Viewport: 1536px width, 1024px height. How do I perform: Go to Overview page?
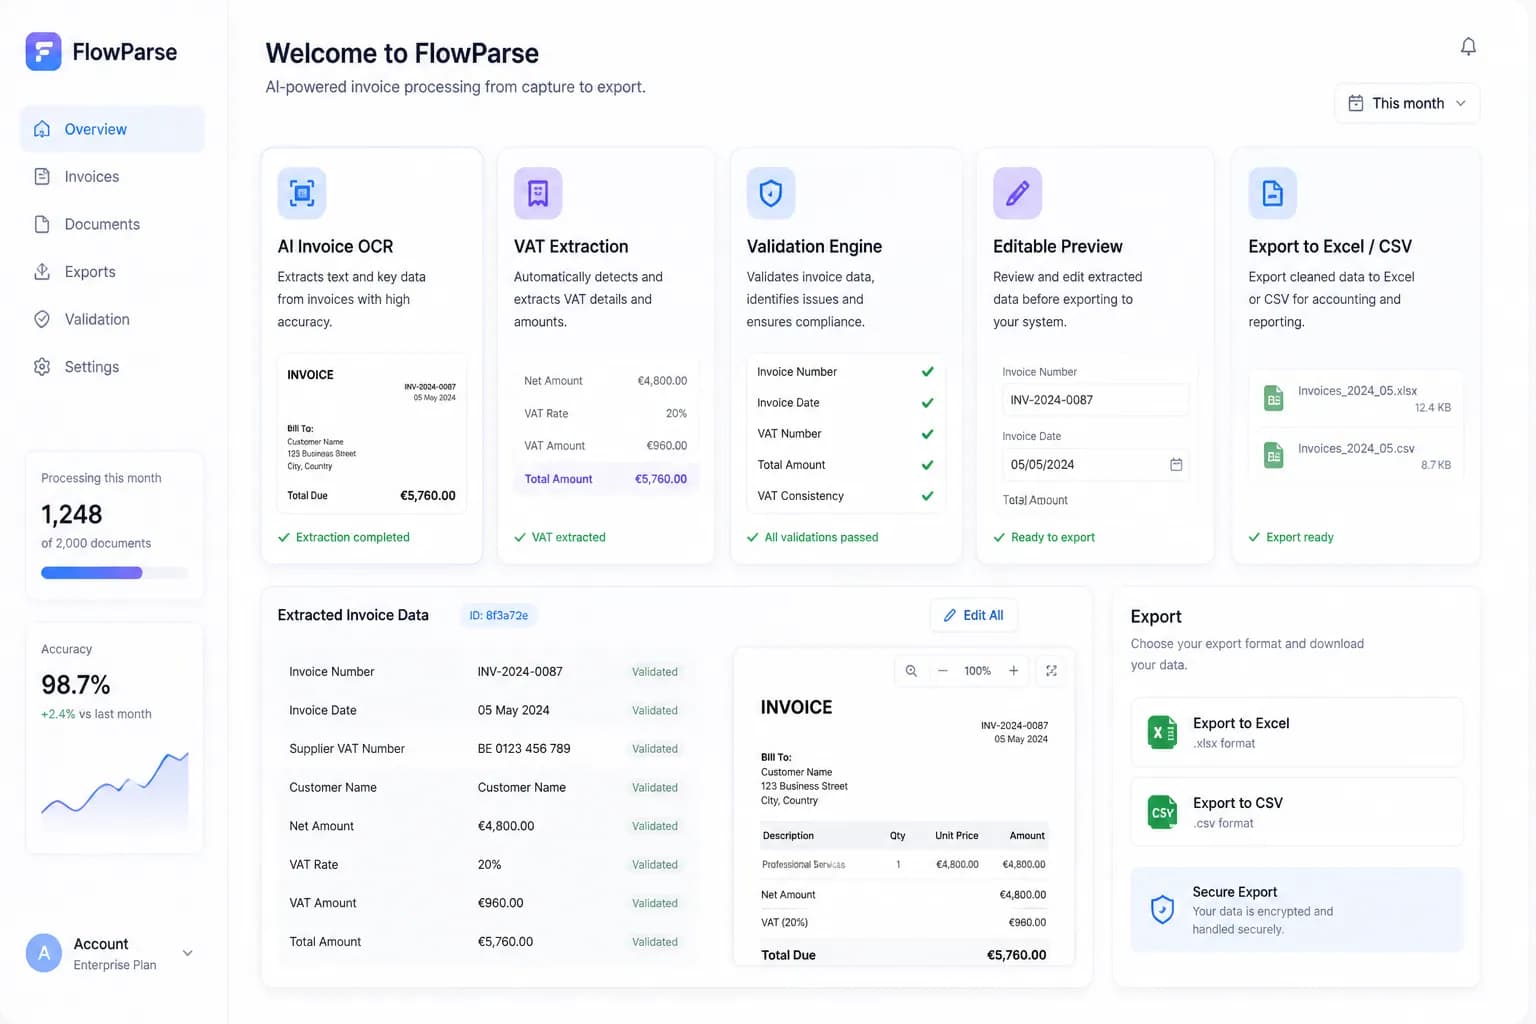112,129
